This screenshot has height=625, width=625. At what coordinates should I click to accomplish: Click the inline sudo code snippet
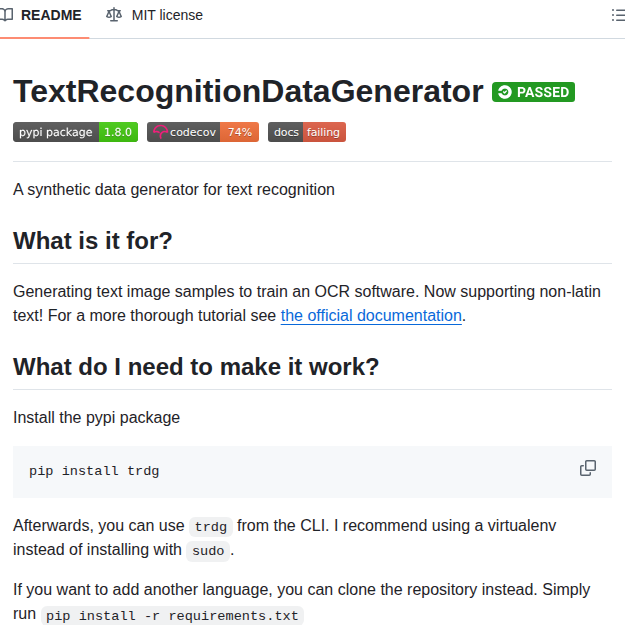click(x=209, y=550)
